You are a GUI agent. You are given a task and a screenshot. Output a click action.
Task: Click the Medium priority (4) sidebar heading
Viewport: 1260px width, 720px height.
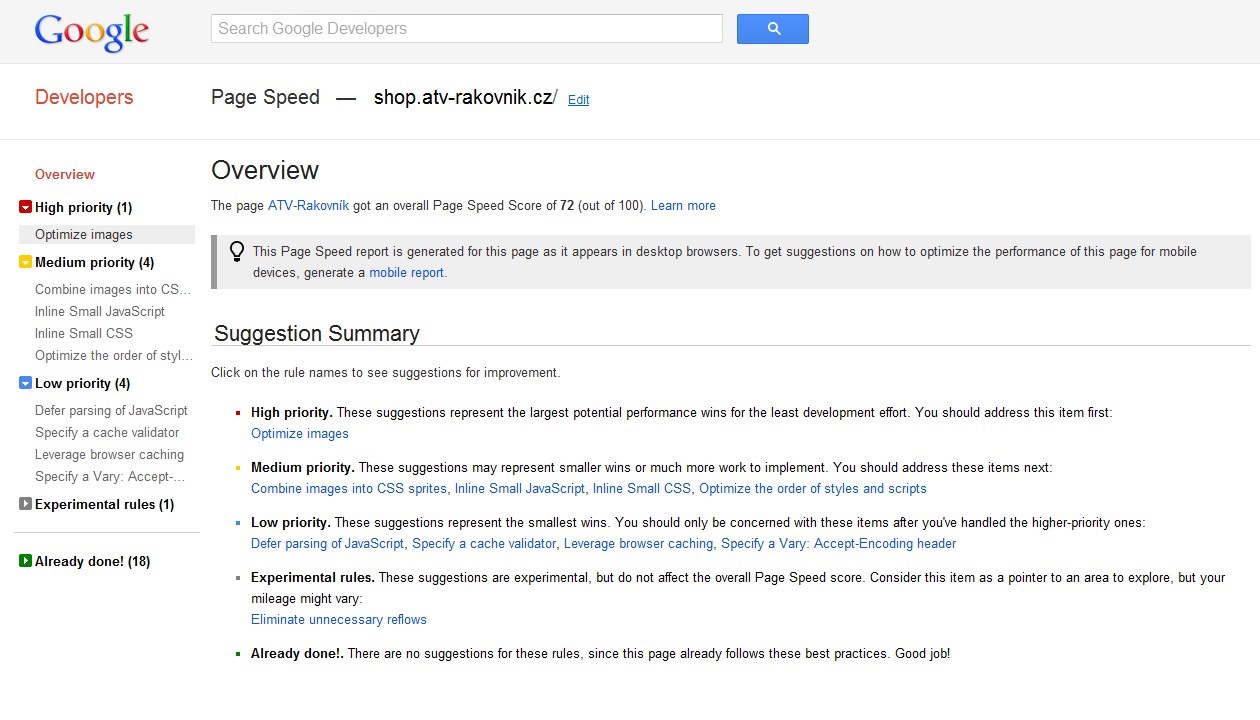(x=94, y=262)
